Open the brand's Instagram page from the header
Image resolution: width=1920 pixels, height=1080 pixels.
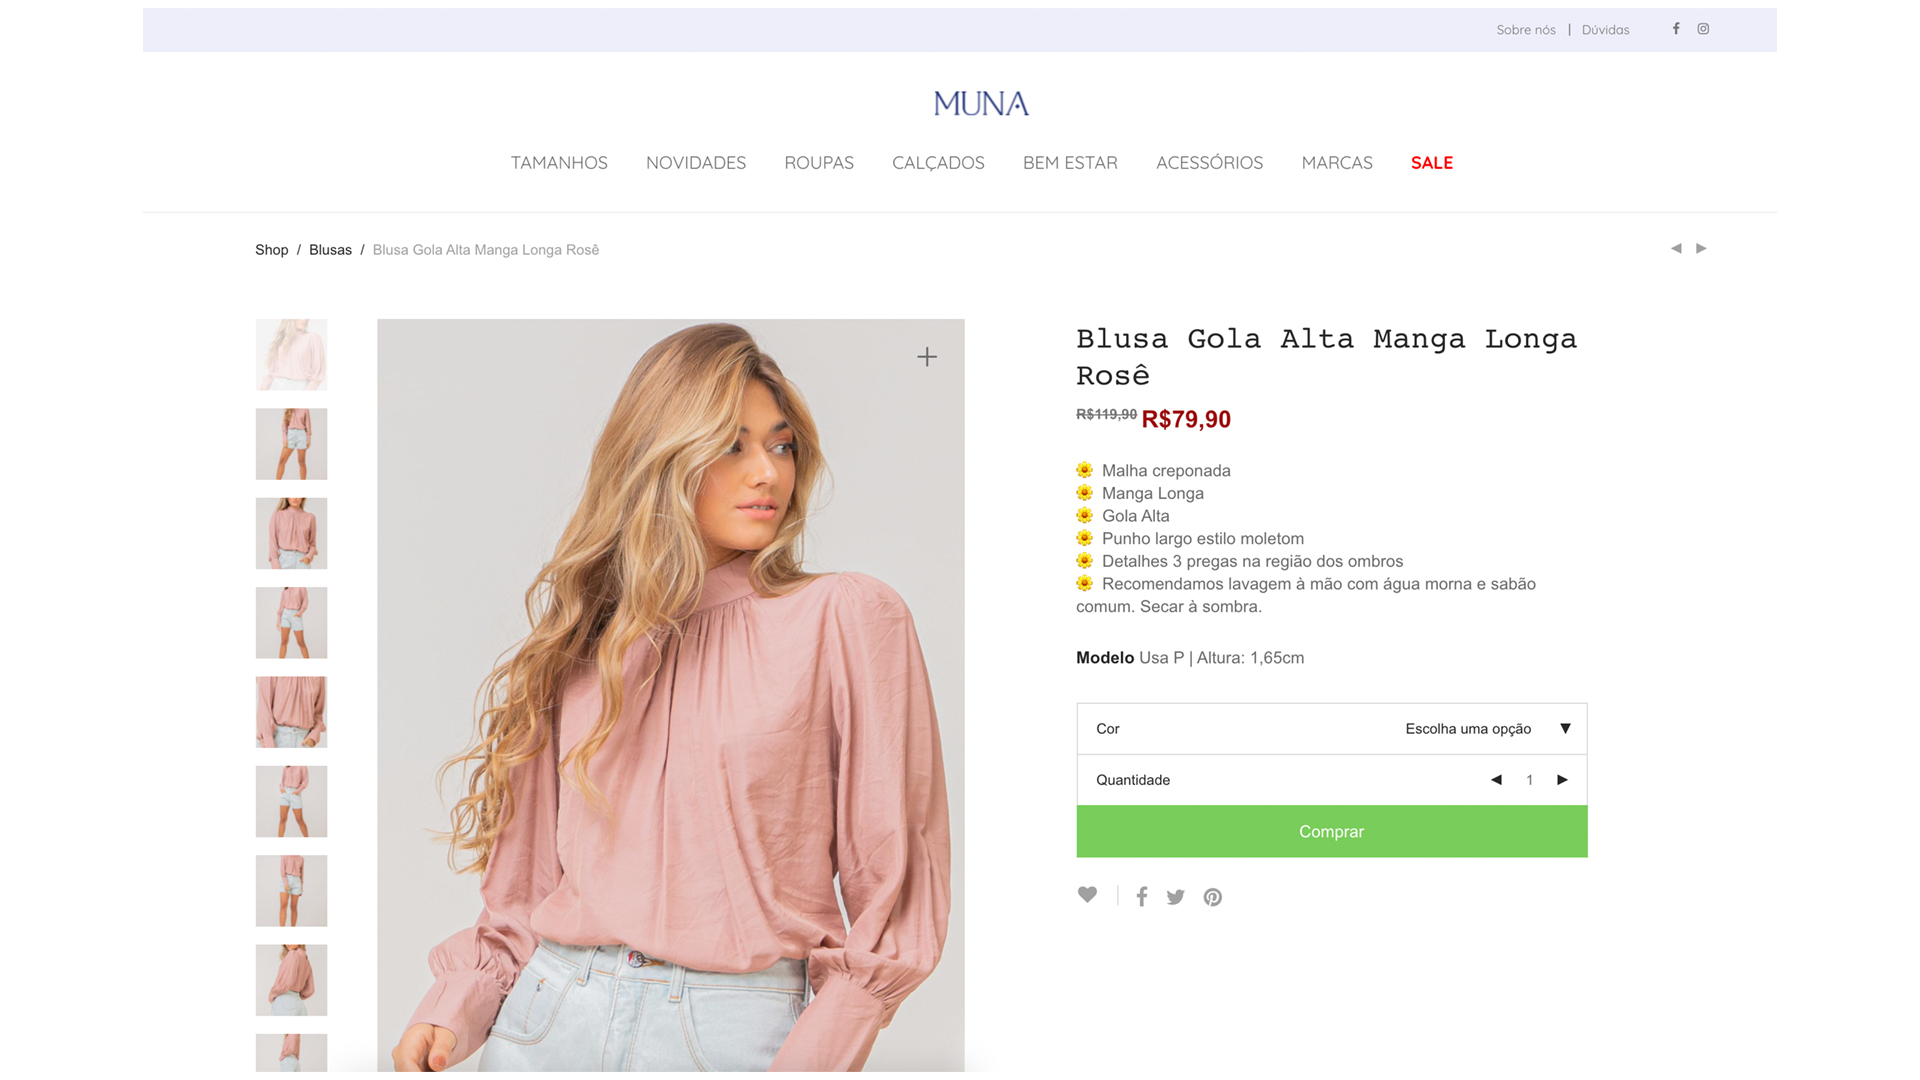point(1703,29)
